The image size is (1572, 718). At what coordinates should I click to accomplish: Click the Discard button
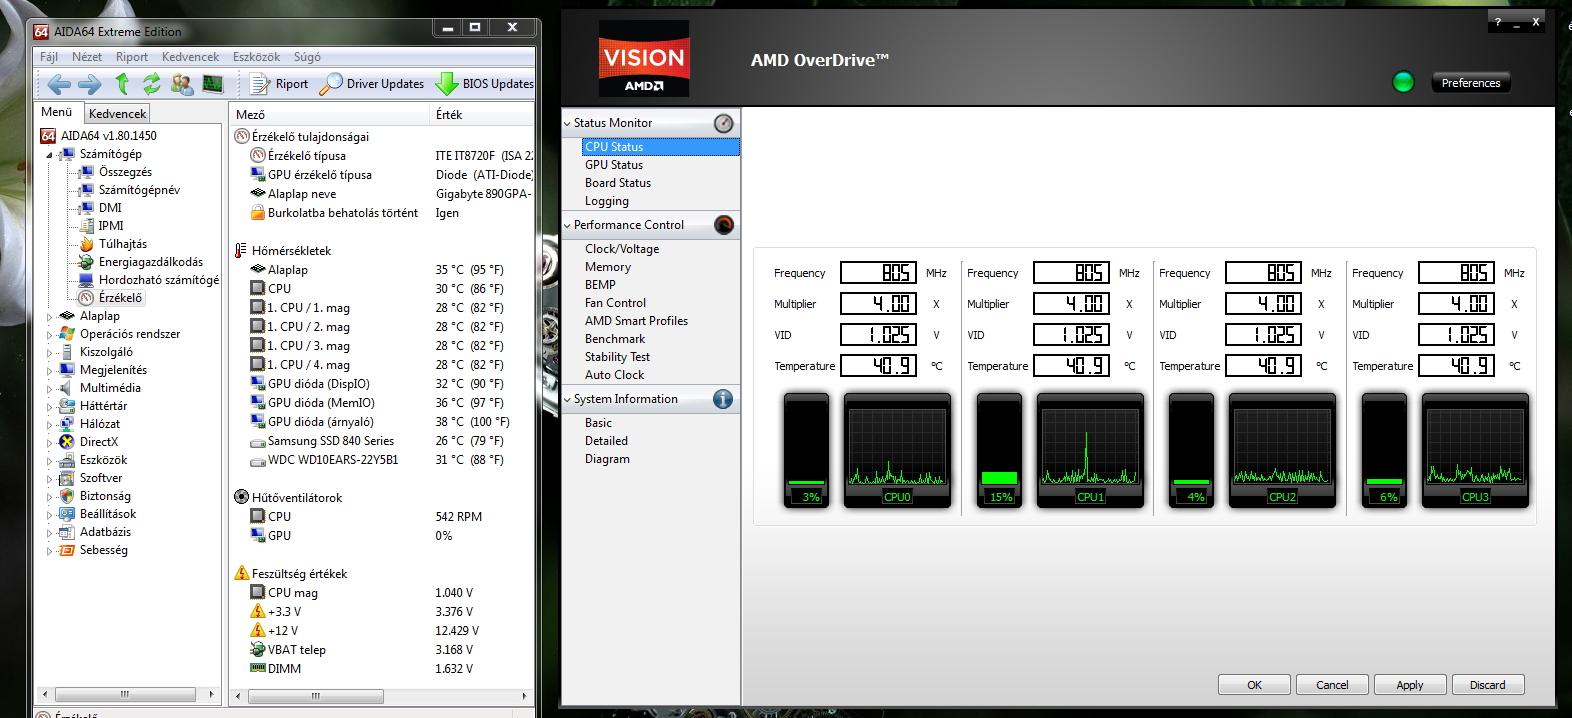(x=1487, y=685)
